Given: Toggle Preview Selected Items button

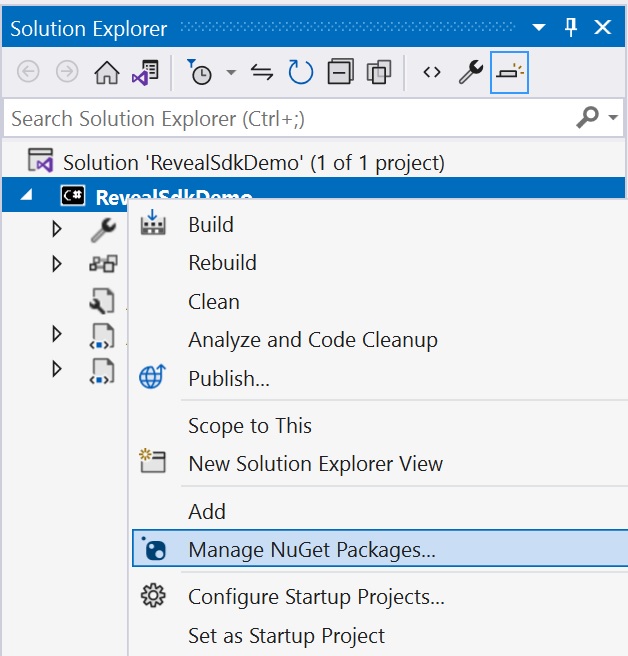Looking at the screenshot, I should [x=509, y=72].
